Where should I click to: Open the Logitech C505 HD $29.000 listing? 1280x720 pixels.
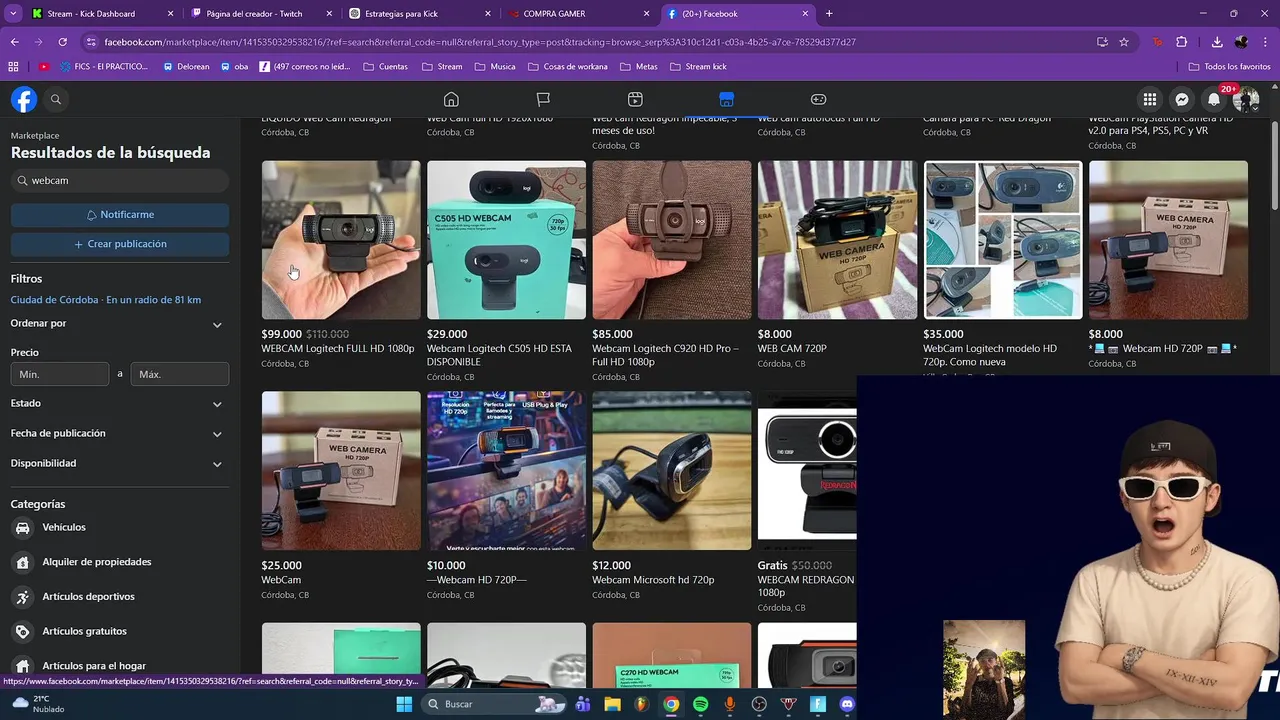(x=506, y=270)
